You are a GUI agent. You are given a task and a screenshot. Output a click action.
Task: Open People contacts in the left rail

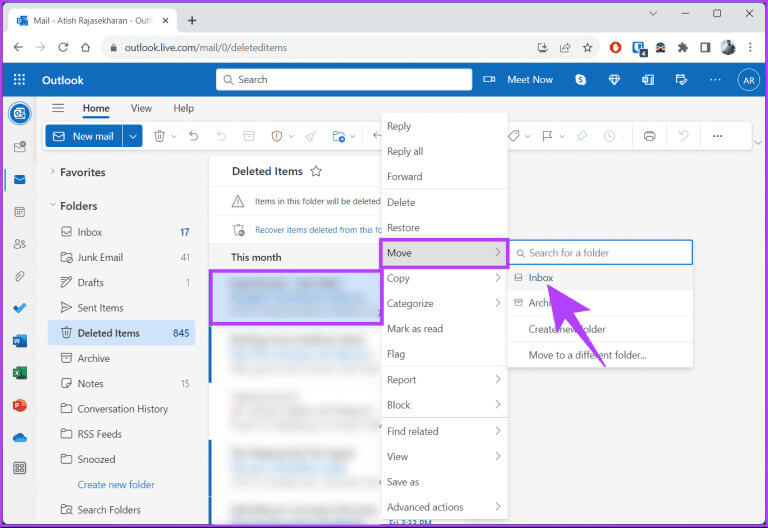tap(20, 244)
